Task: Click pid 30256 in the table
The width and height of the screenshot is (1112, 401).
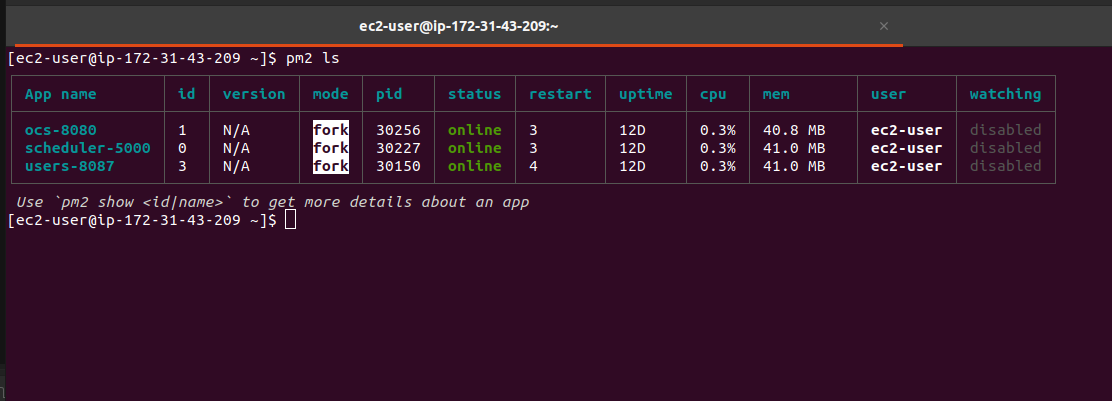Action: (x=397, y=130)
